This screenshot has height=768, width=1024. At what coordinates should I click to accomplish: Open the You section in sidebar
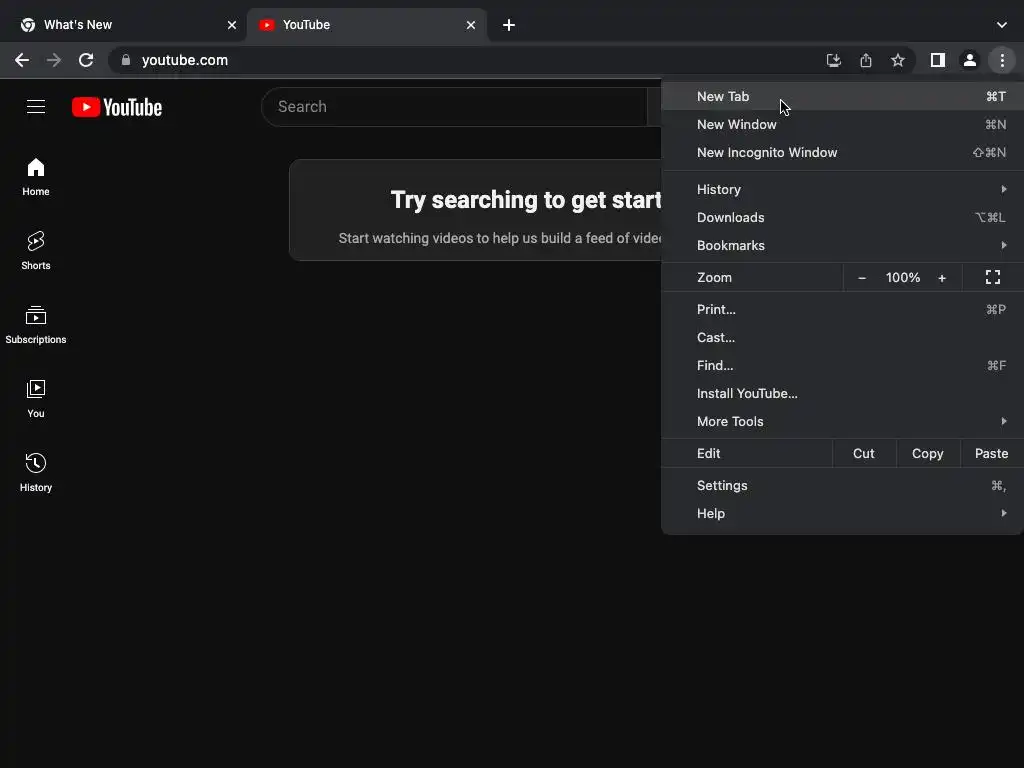pyautogui.click(x=36, y=398)
